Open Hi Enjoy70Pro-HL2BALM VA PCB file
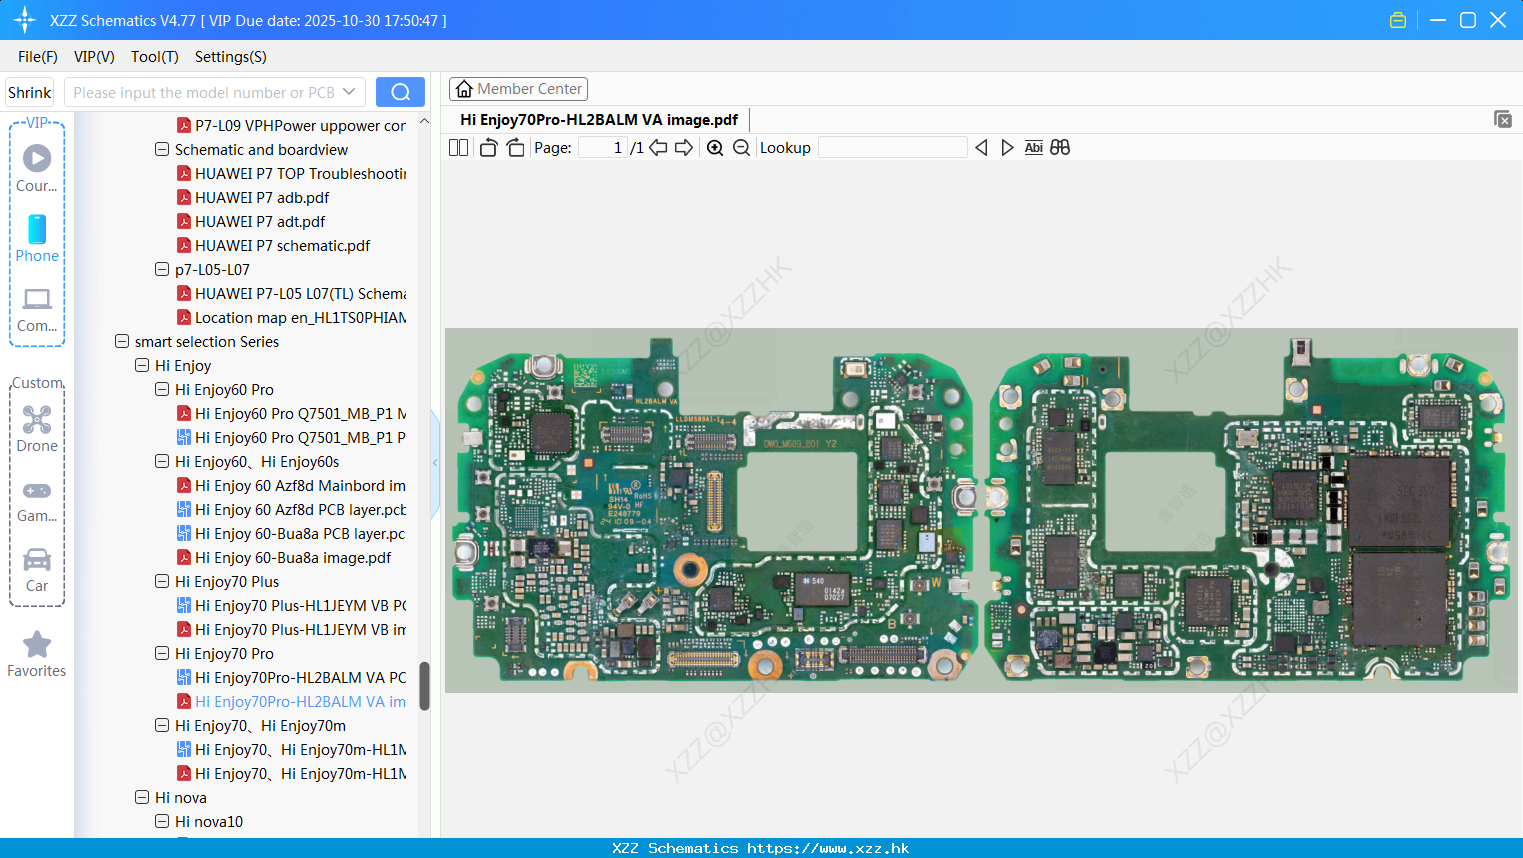This screenshot has width=1523, height=858. tap(292, 678)
